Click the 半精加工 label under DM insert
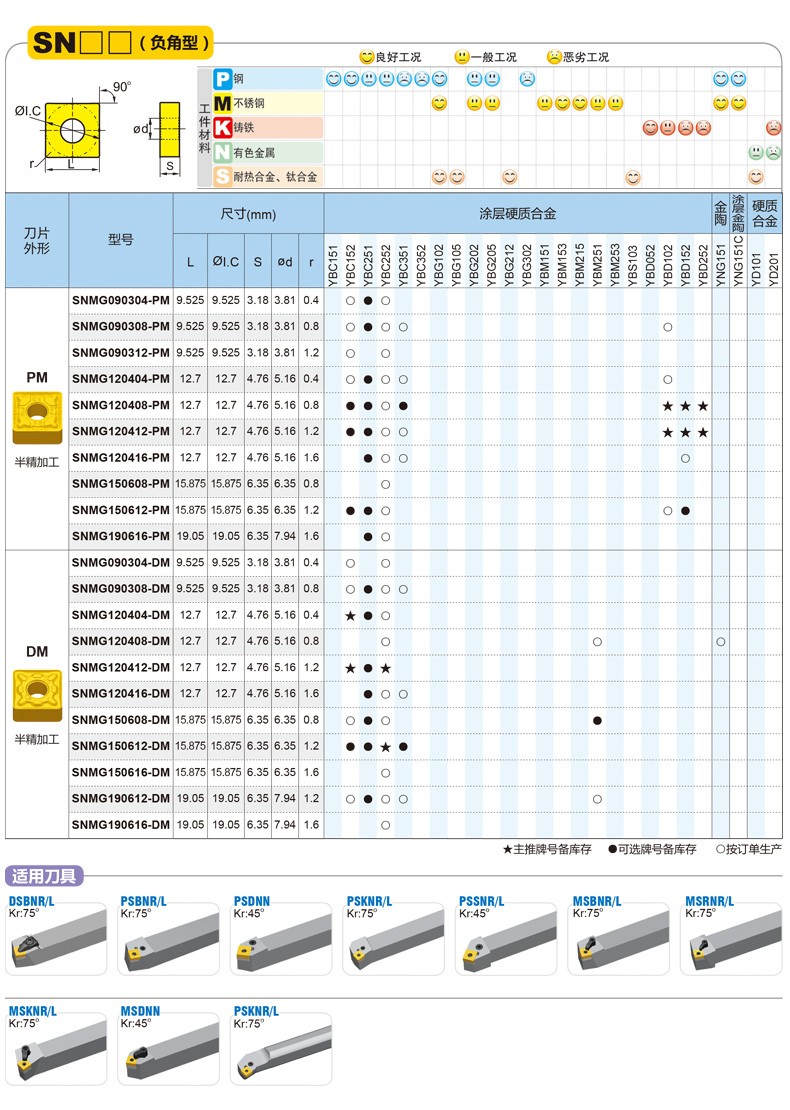 pyautogui.click(x=37, y=739)
